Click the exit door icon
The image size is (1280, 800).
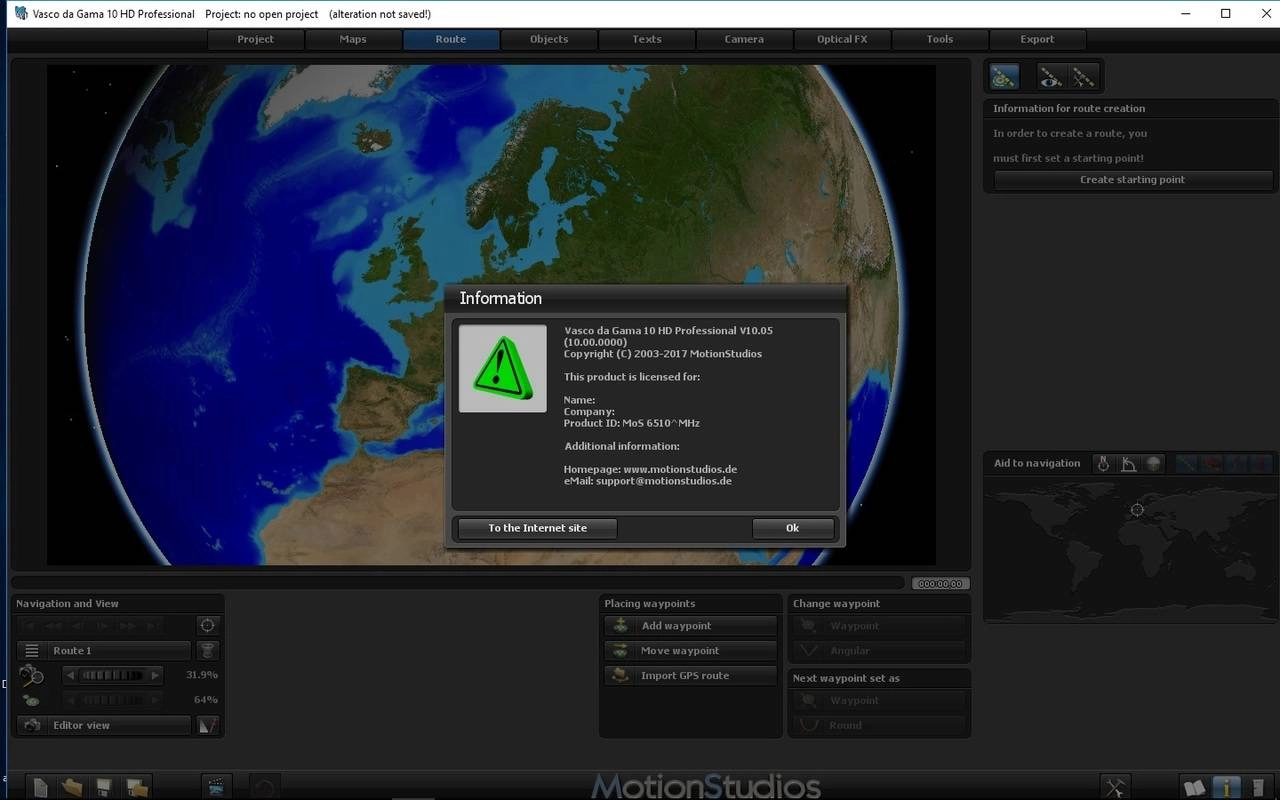coord(1258,787)
